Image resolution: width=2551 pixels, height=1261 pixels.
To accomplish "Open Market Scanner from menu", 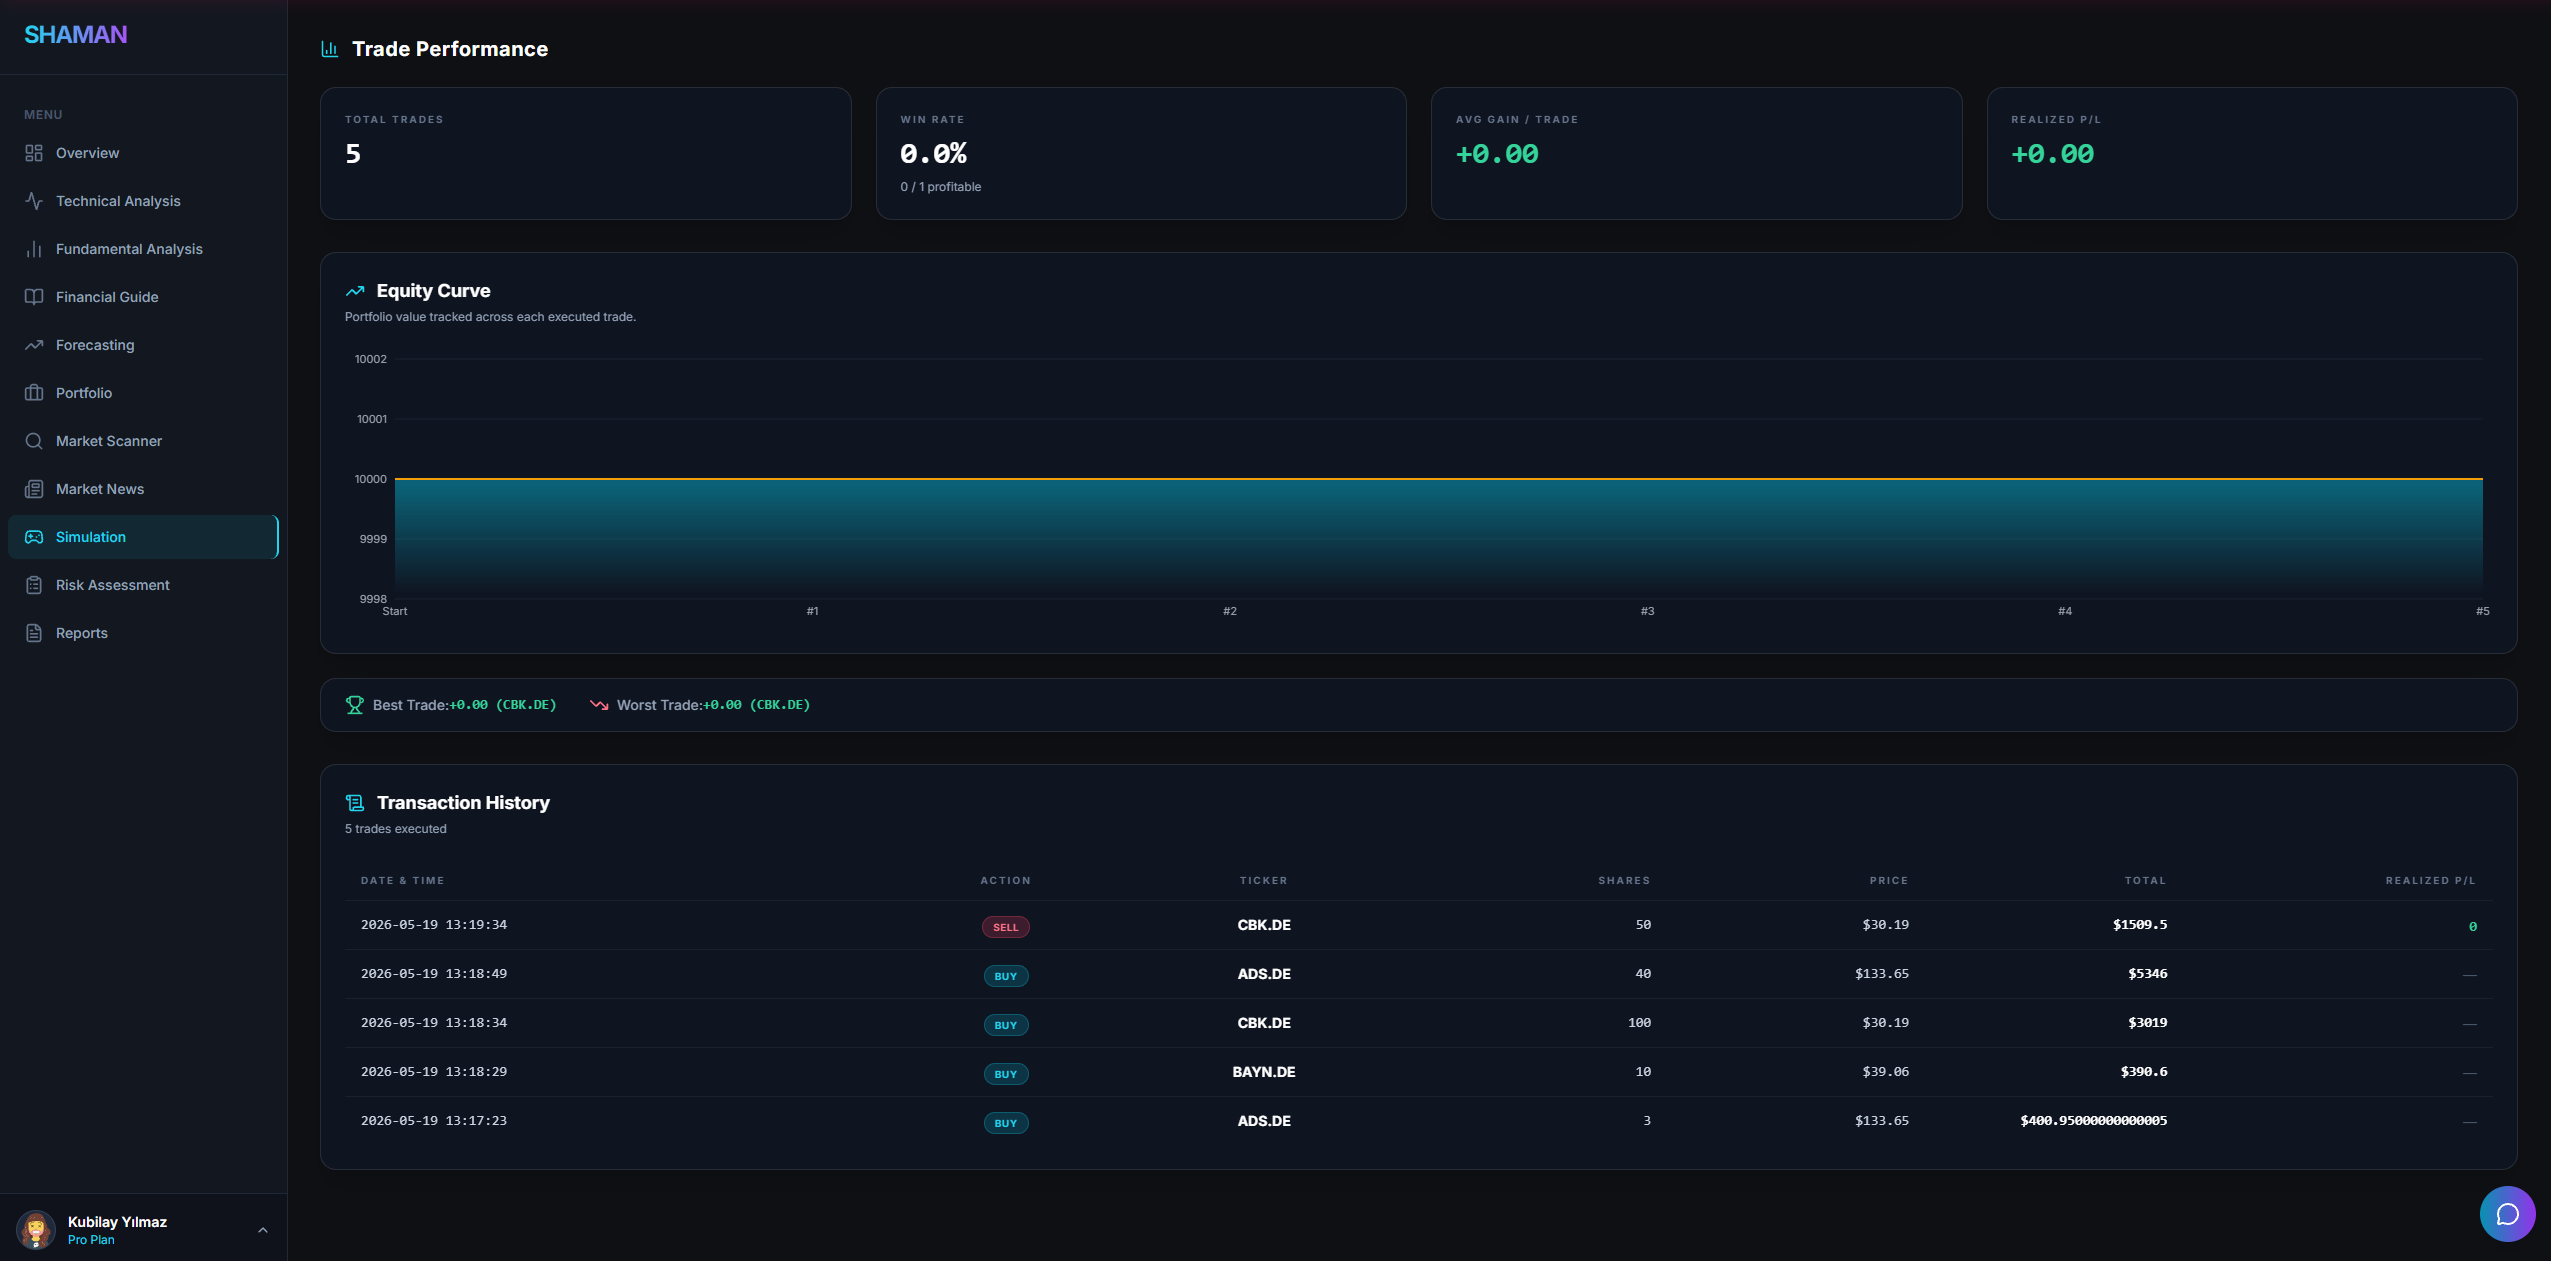I will pyautogui.click(x=143, y=441).
